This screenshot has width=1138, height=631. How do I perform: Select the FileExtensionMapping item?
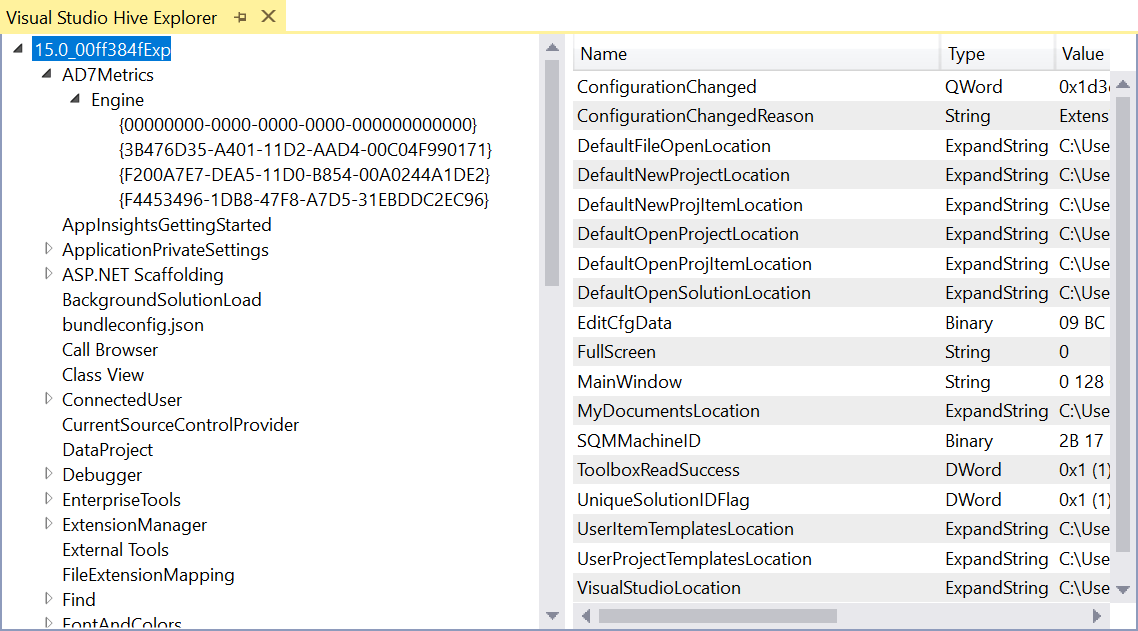click(148, 575)
